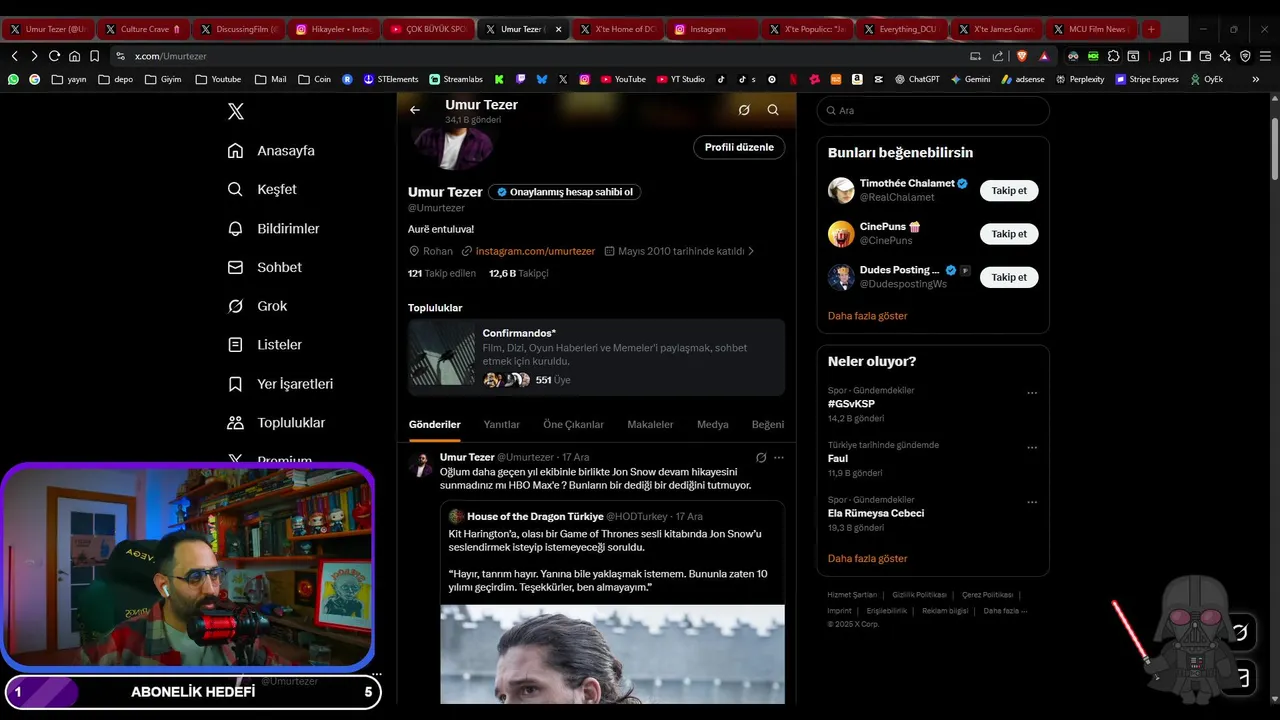1280x720 pixels.
Task: Follow Timothée Chalamet with Takip et
Action: pos(1009,190)
